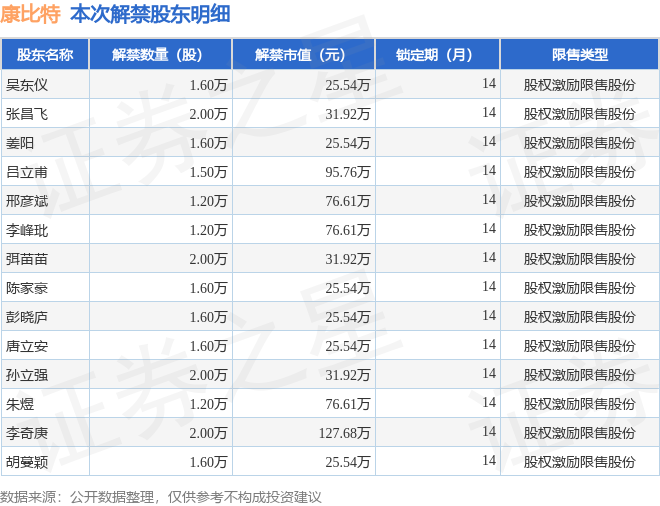Select shareholder name 朱煜

pos(20,404)
